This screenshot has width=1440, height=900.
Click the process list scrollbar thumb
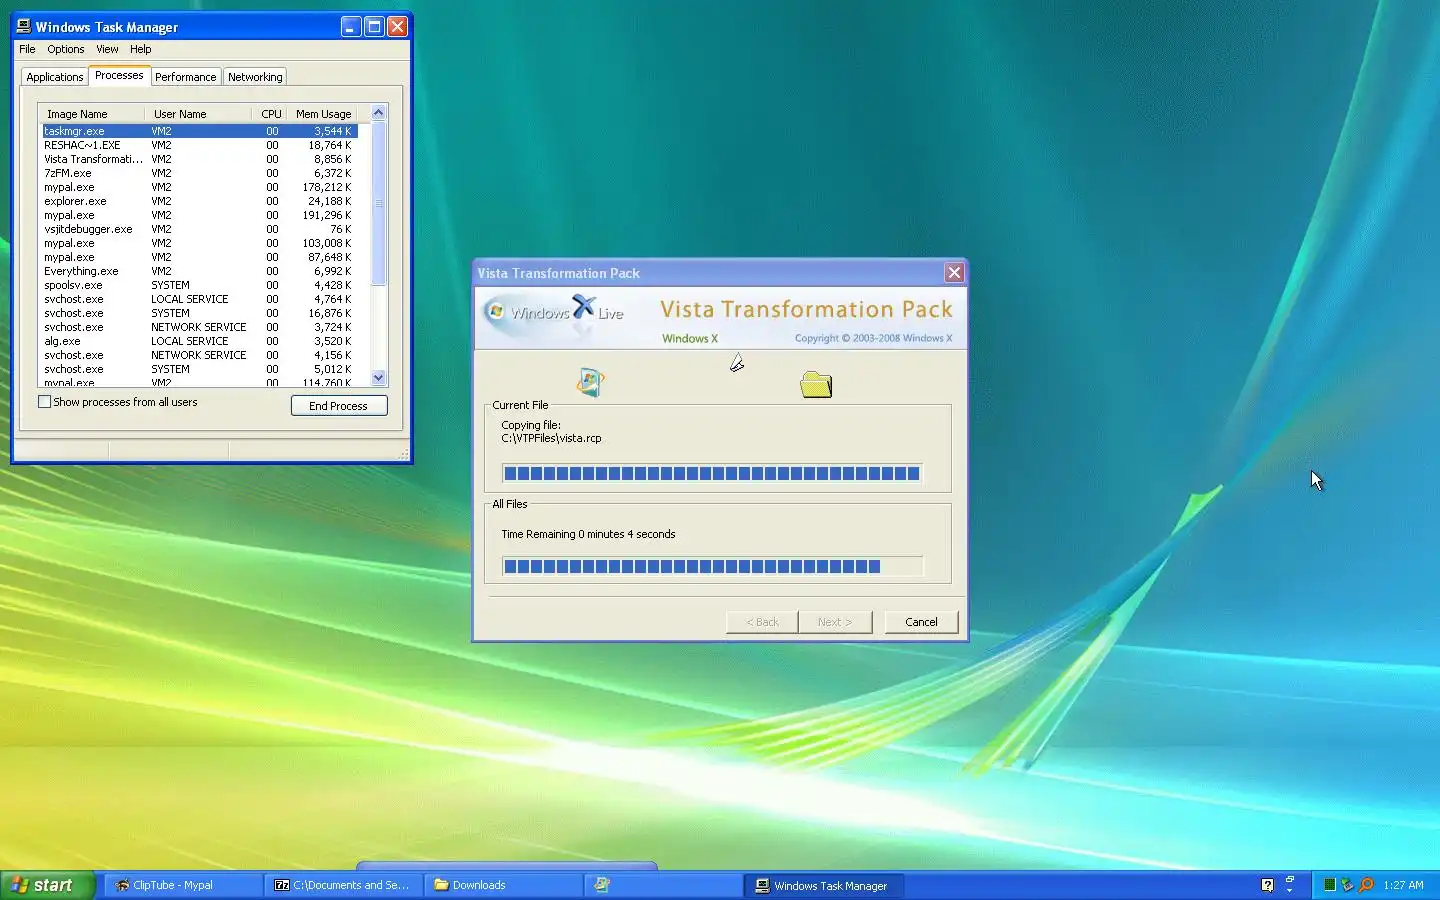tap(378, 203)
